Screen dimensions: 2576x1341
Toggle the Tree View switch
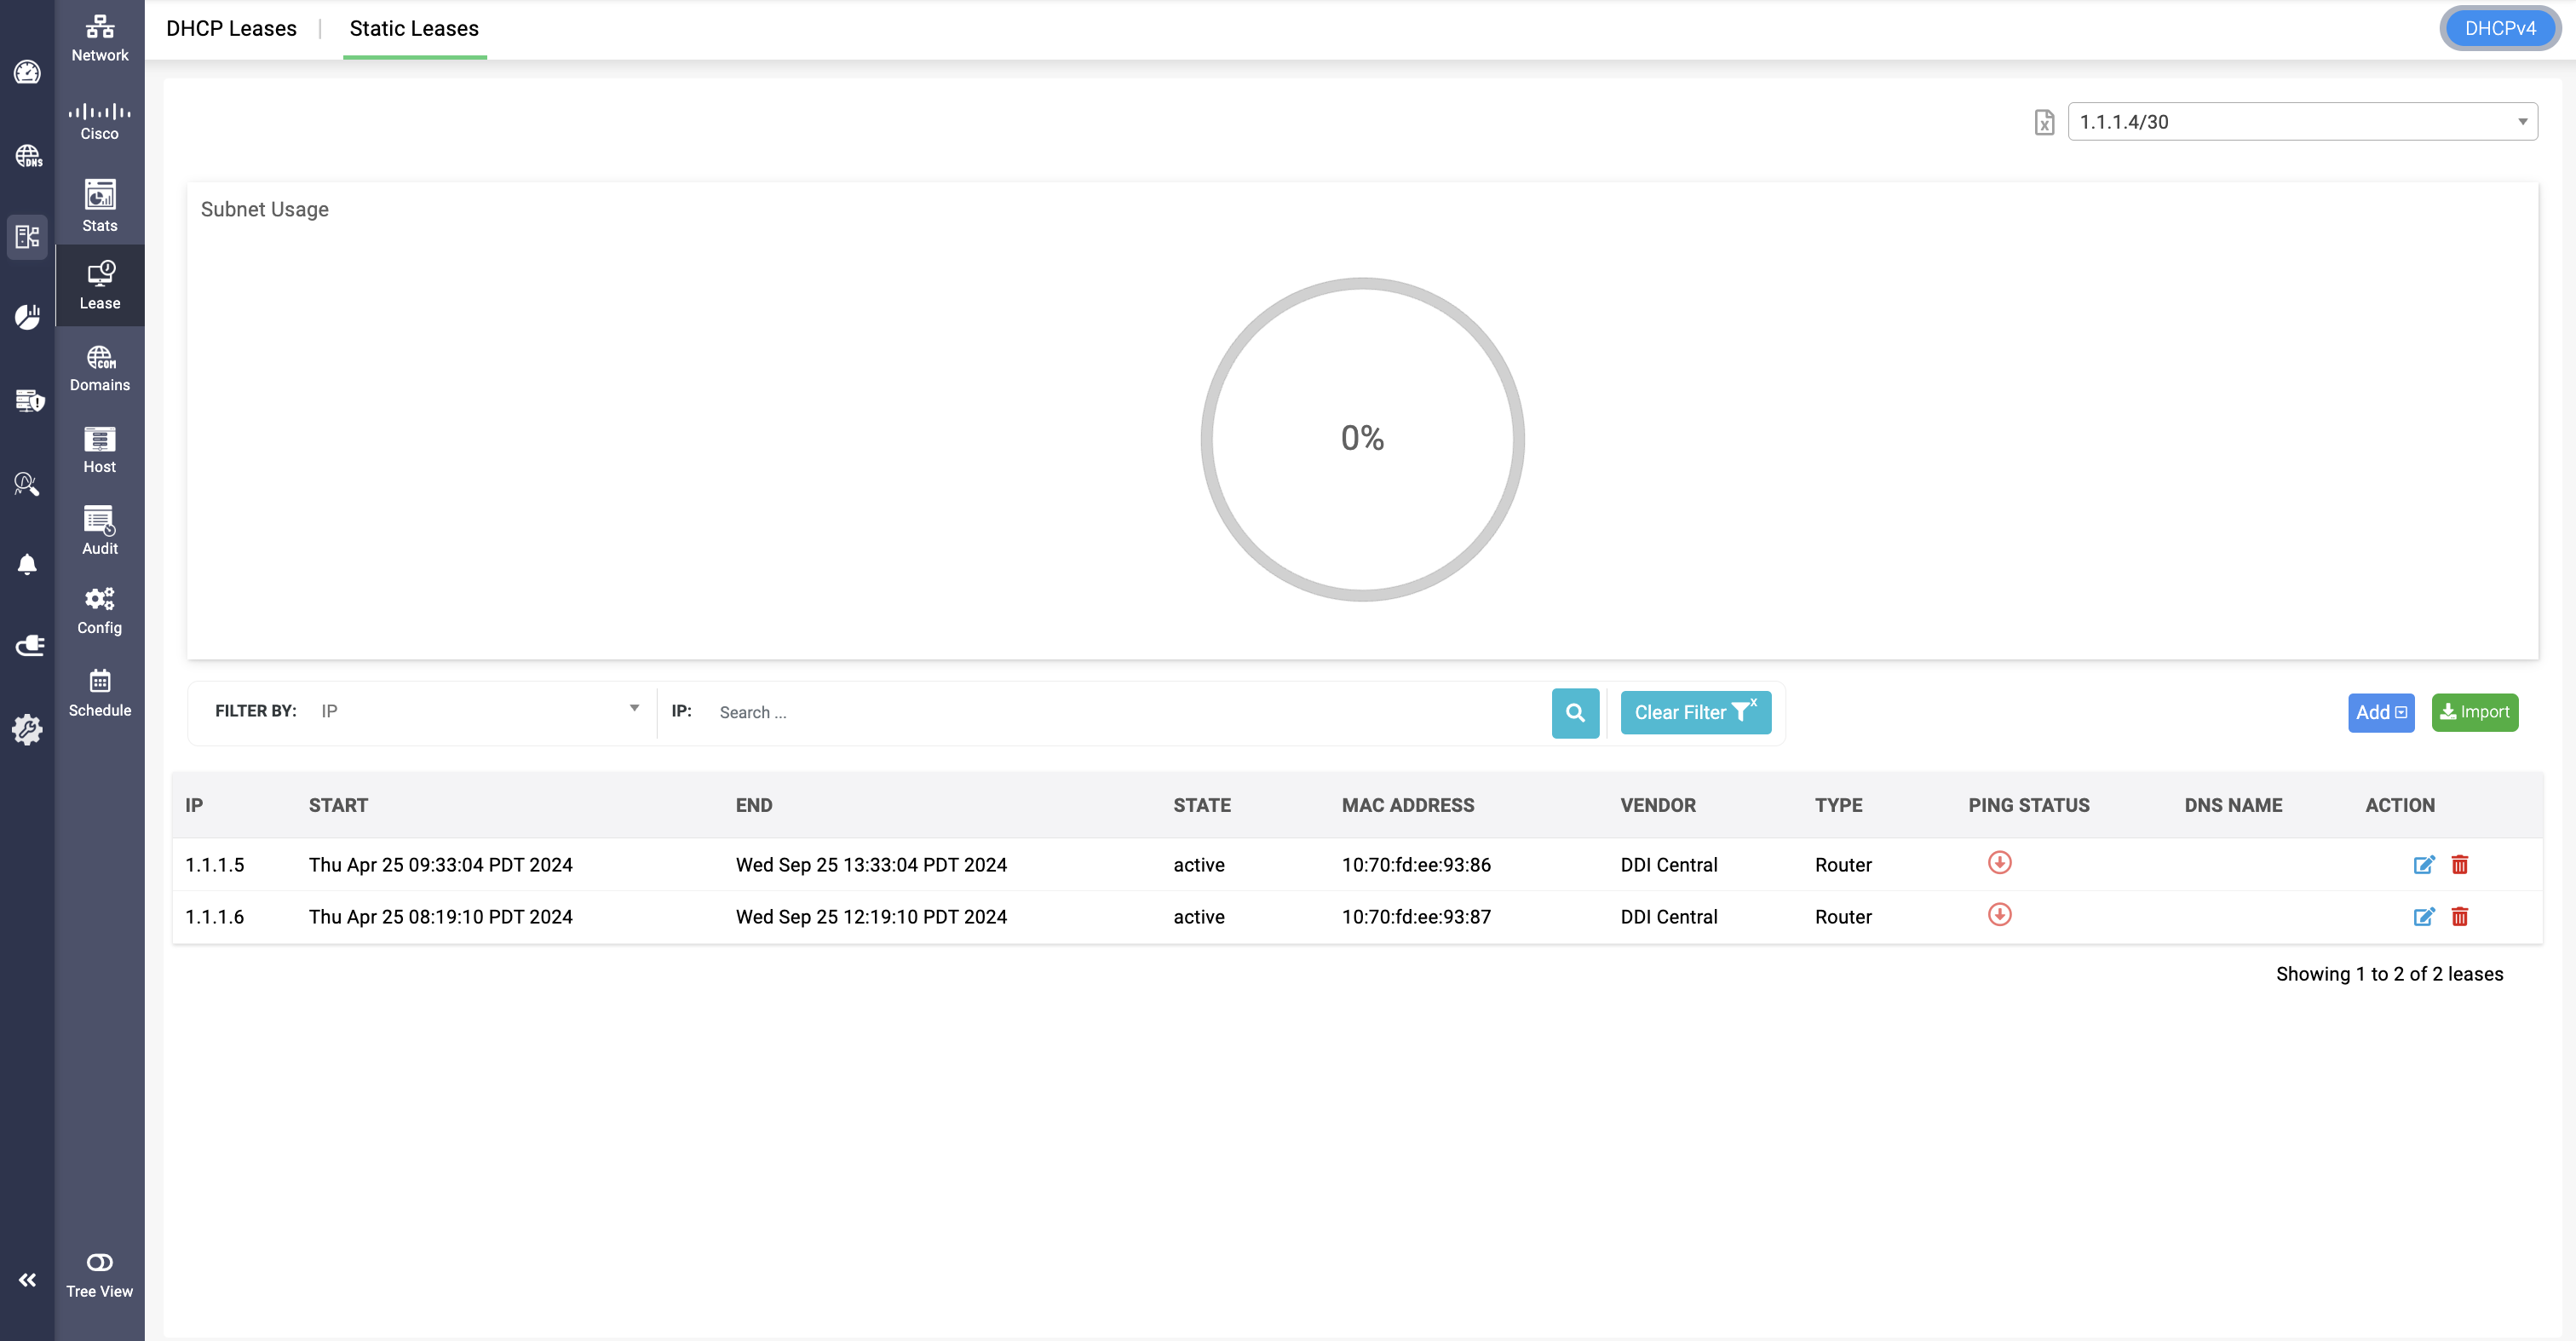(x=99, y=1262)
